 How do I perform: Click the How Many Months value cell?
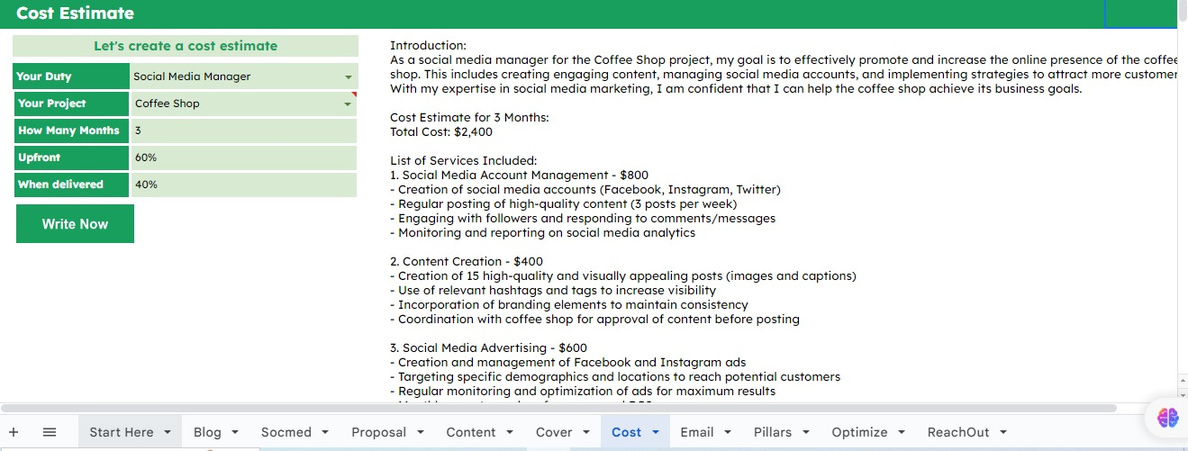[x=244, y=130]
